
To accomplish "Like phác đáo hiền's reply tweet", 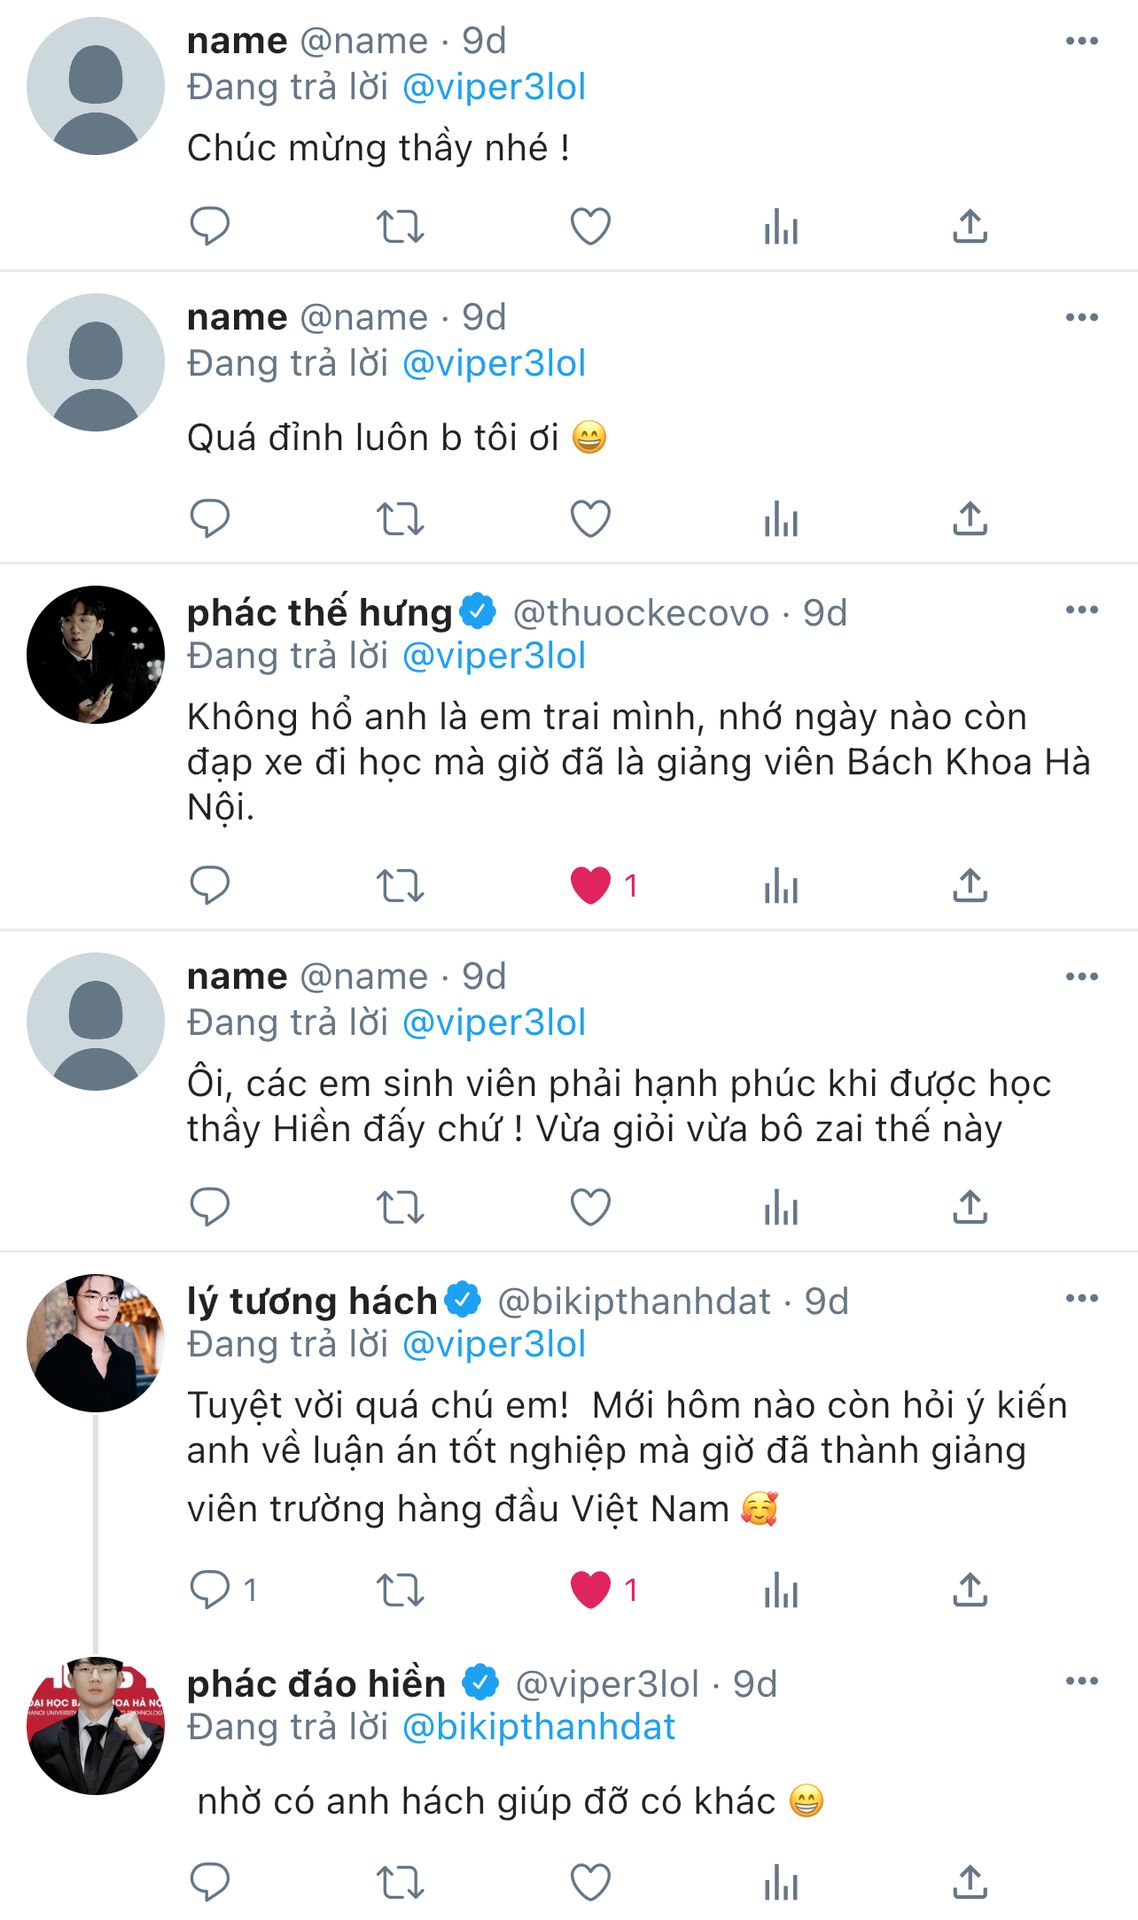I will click(x=590, y=1883).
